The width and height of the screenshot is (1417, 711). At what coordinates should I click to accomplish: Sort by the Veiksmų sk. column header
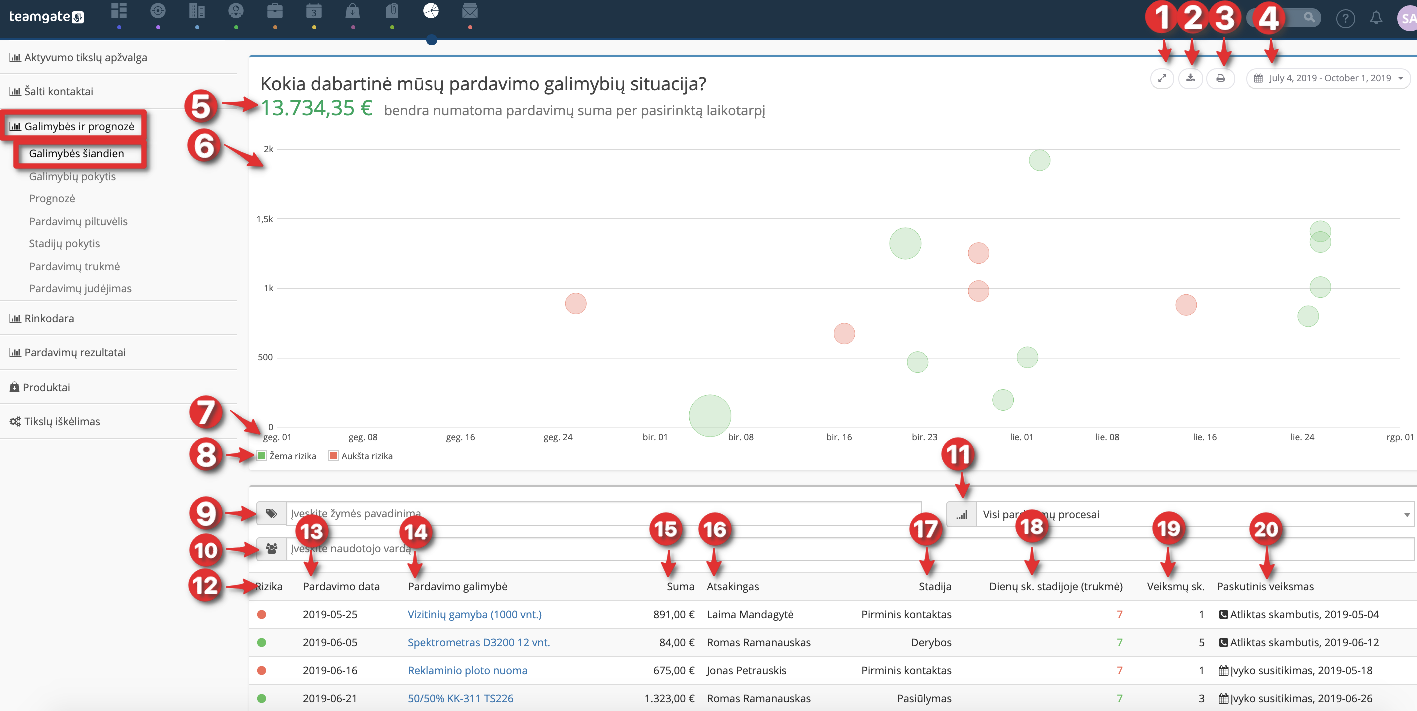click(x=1175, y=586)
